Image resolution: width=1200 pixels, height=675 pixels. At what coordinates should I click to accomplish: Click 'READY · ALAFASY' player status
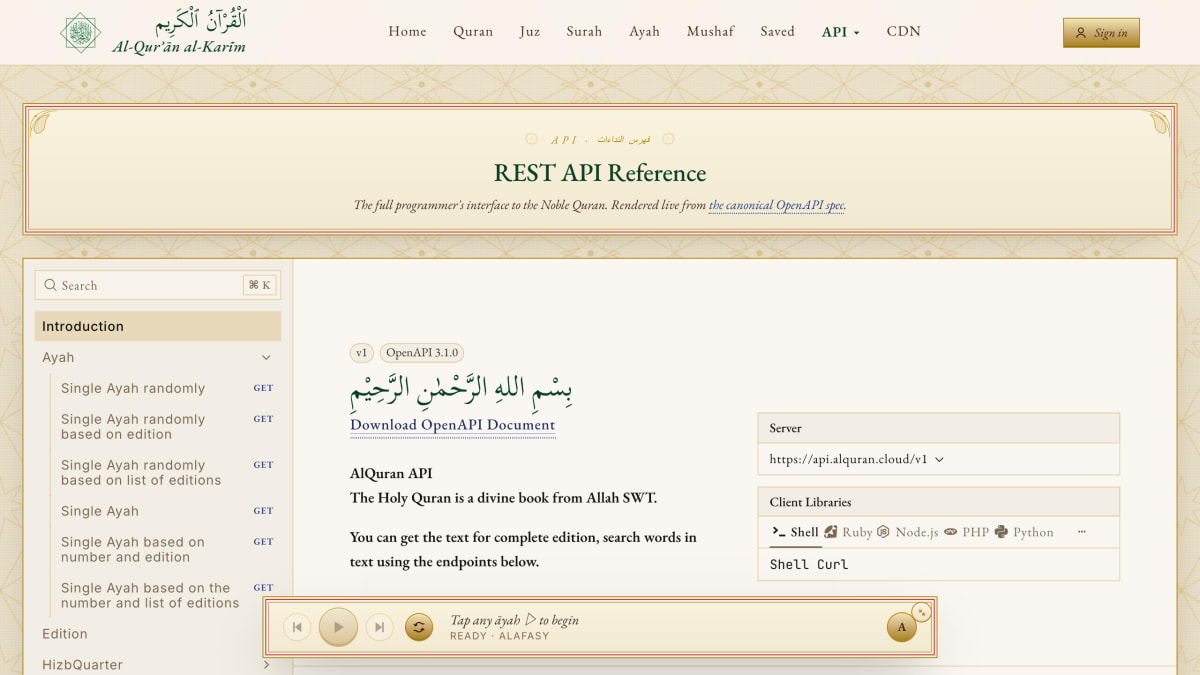(x=499, y=636)
